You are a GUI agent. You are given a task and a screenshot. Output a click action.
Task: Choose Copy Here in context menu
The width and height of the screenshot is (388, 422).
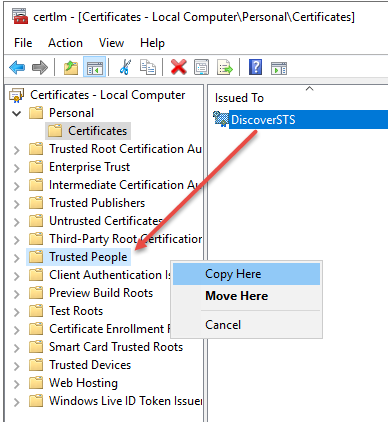[x=246, y=274]
